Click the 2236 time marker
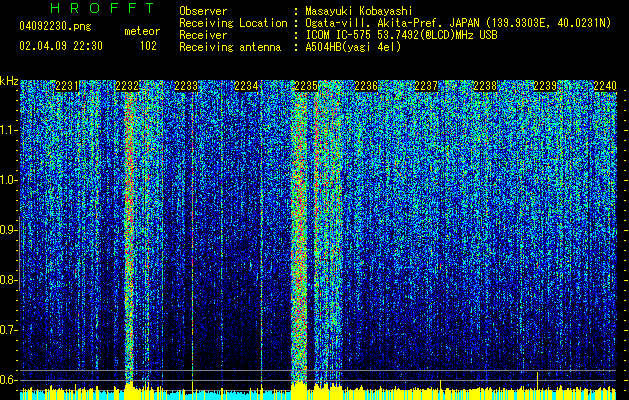This screenshot has width=629, height=400. coord(366,86)
